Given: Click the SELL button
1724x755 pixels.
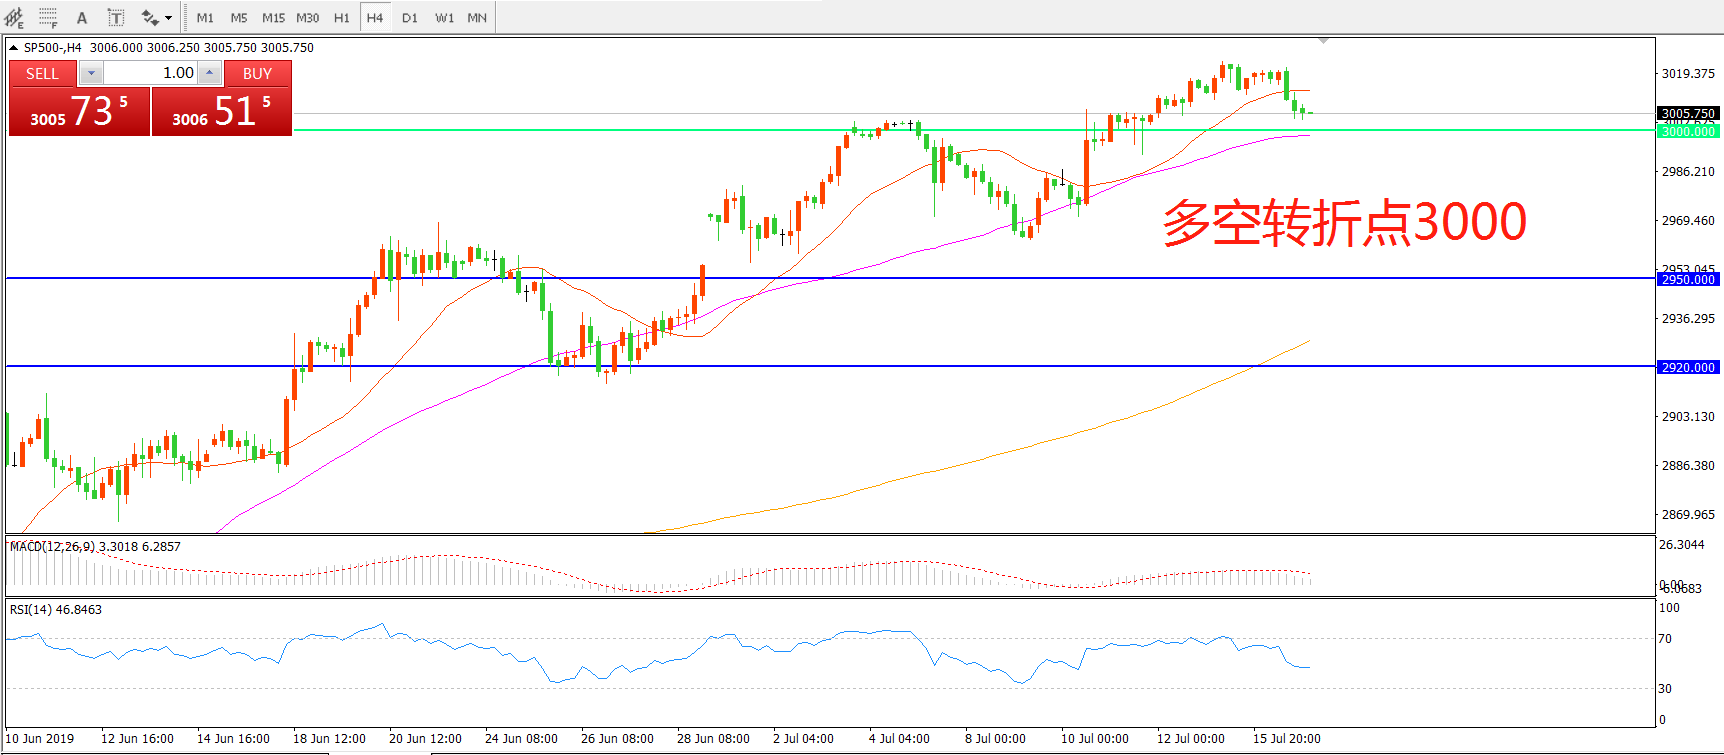Looking at the screenshot, I should point(42,73).
